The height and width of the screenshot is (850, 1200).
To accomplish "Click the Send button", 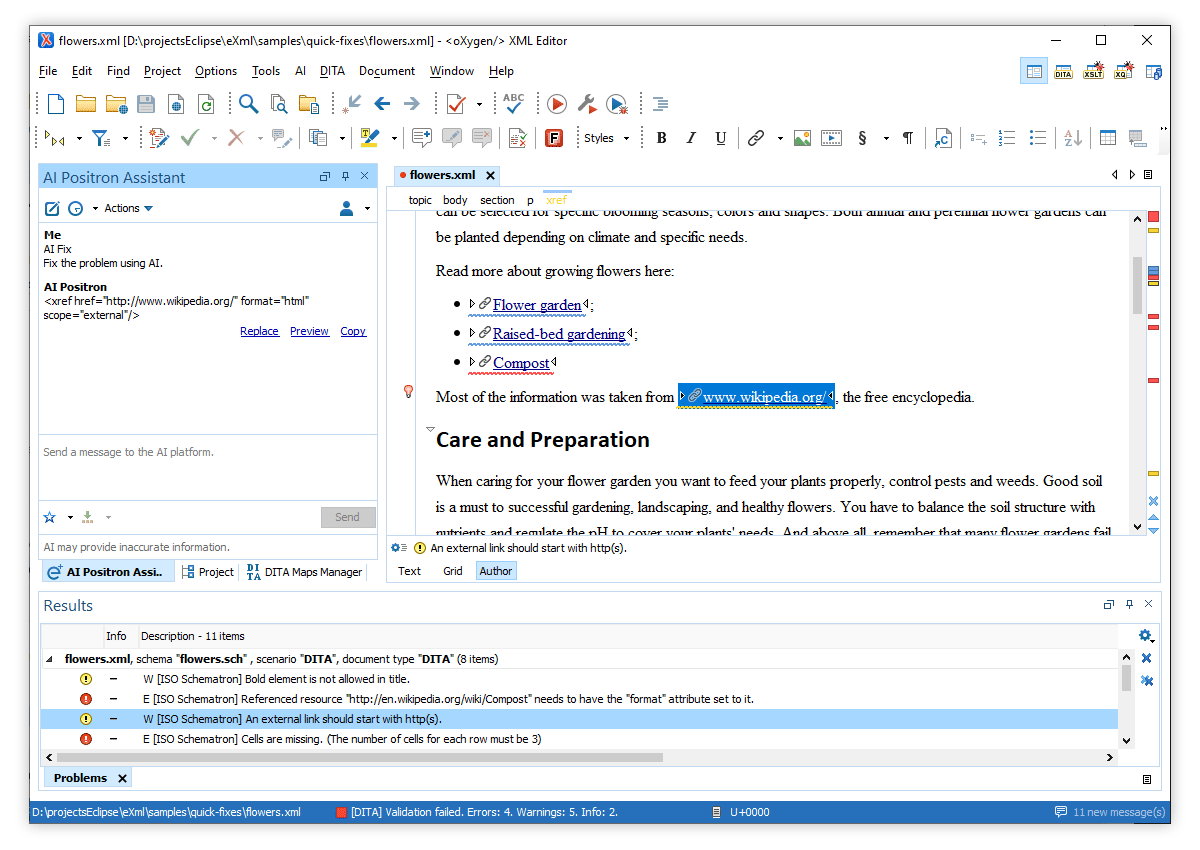I will (x=348, y=517).
